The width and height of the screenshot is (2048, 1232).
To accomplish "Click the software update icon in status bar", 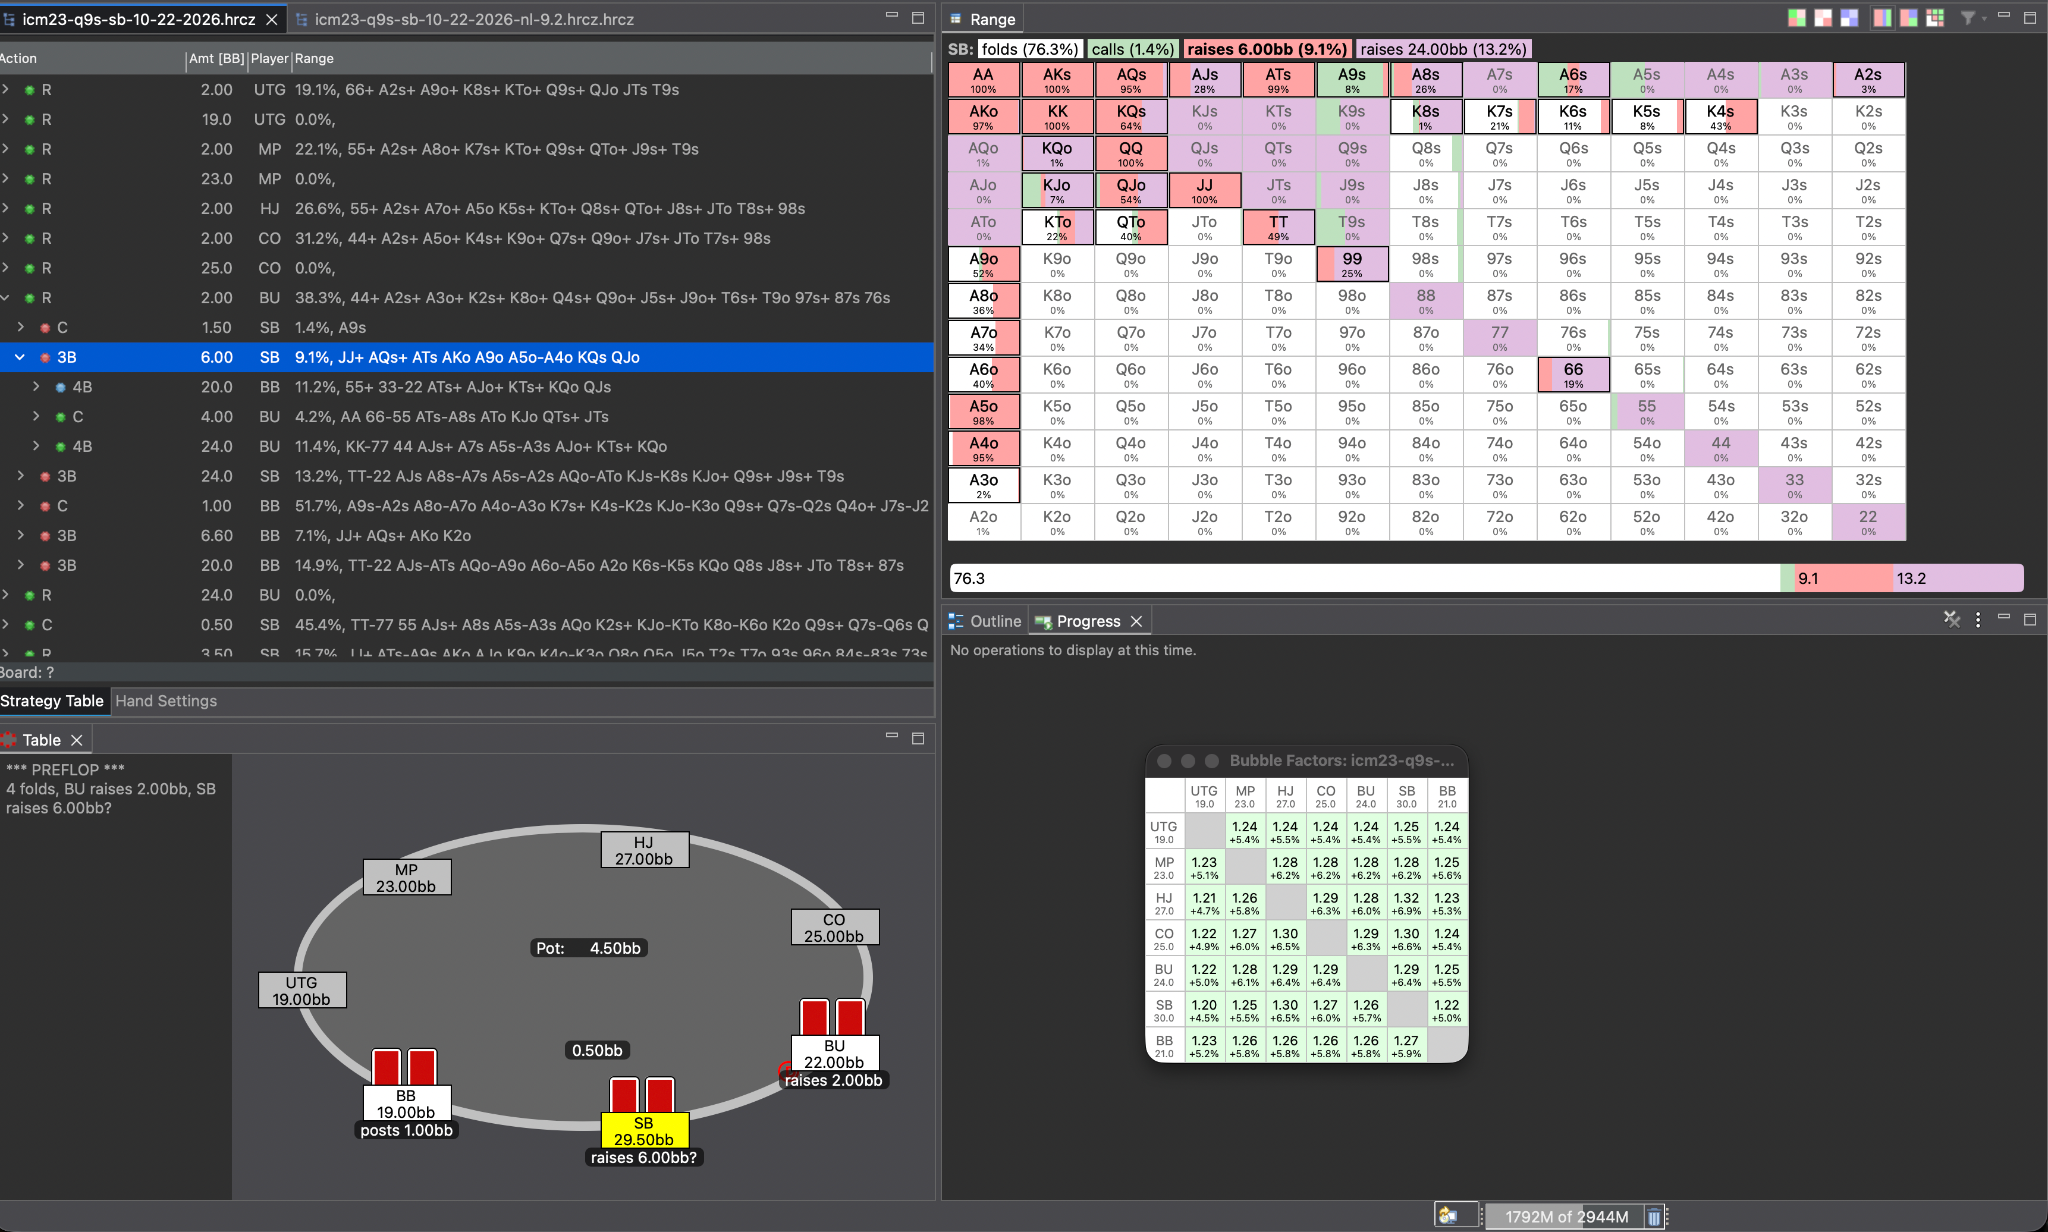I will click(1447, 1216).
